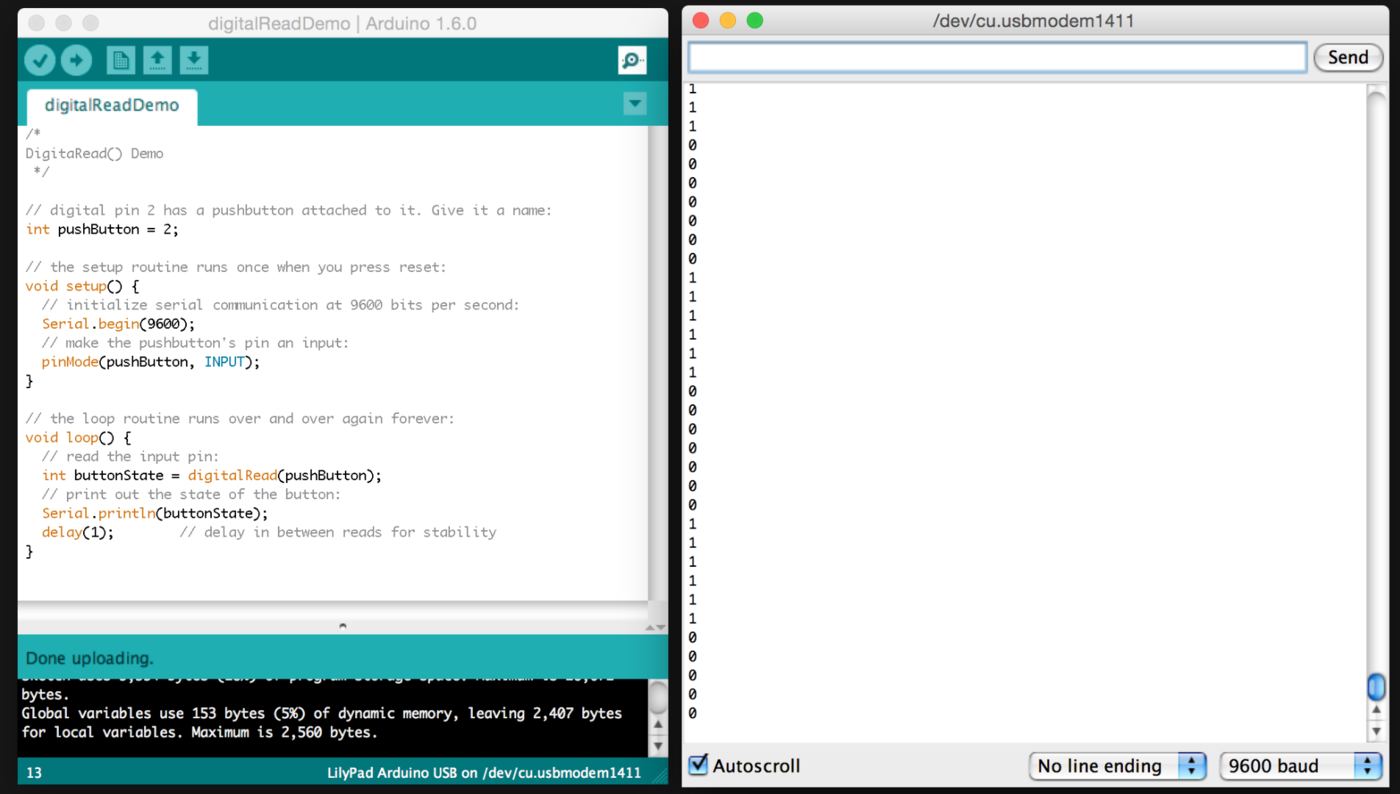Click the 'void loop() {' line
Image resolution: width=1400 pixels, height=794 pixels.
[78, 438]
